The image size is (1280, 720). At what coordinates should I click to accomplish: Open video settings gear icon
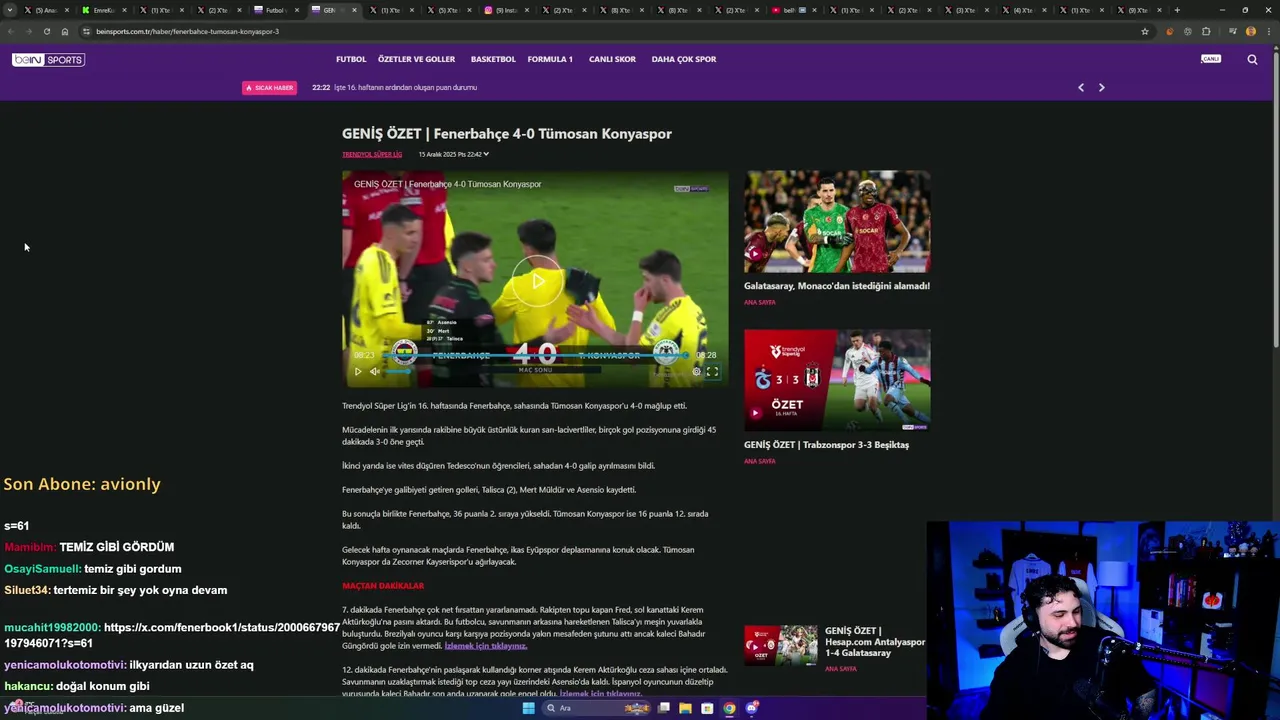point(697,371)
